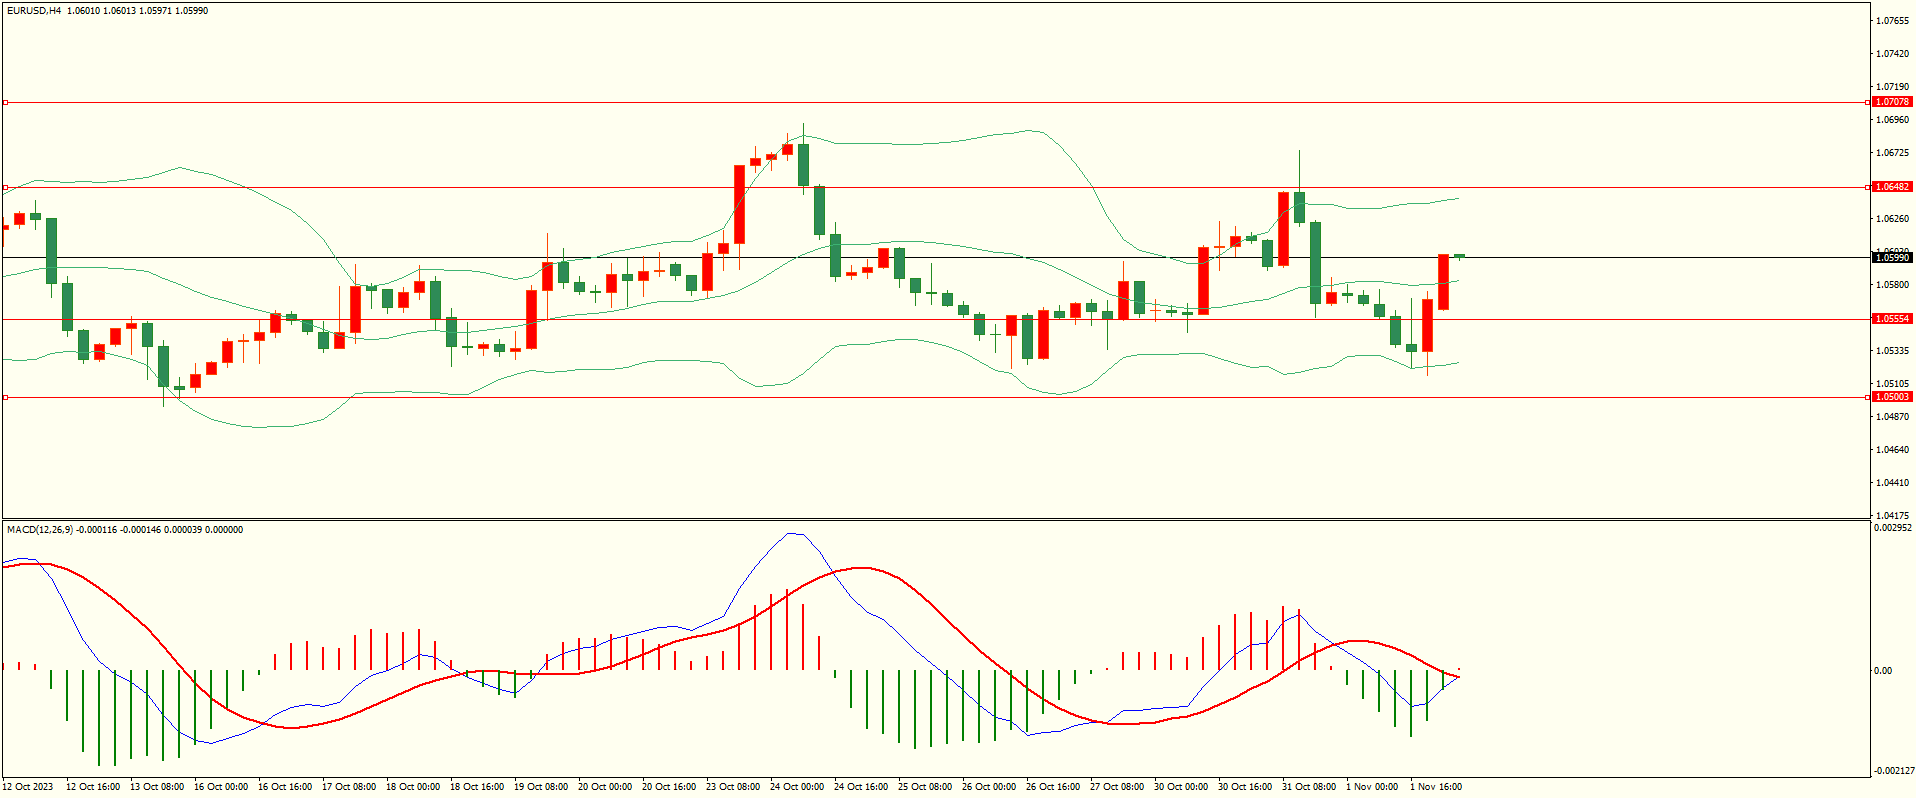Click the MACD(12,26,9) indicator label

pyautogui.click(x=40, y=530)
